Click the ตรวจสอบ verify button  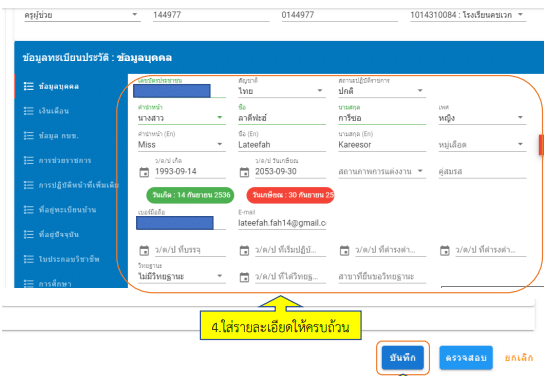point(466,358)
